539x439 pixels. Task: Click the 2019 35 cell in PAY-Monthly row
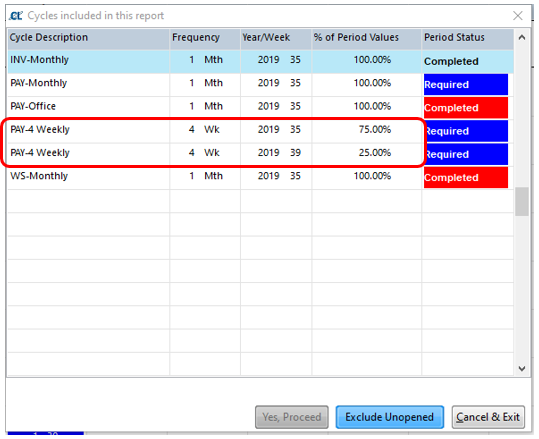(276, 85)
